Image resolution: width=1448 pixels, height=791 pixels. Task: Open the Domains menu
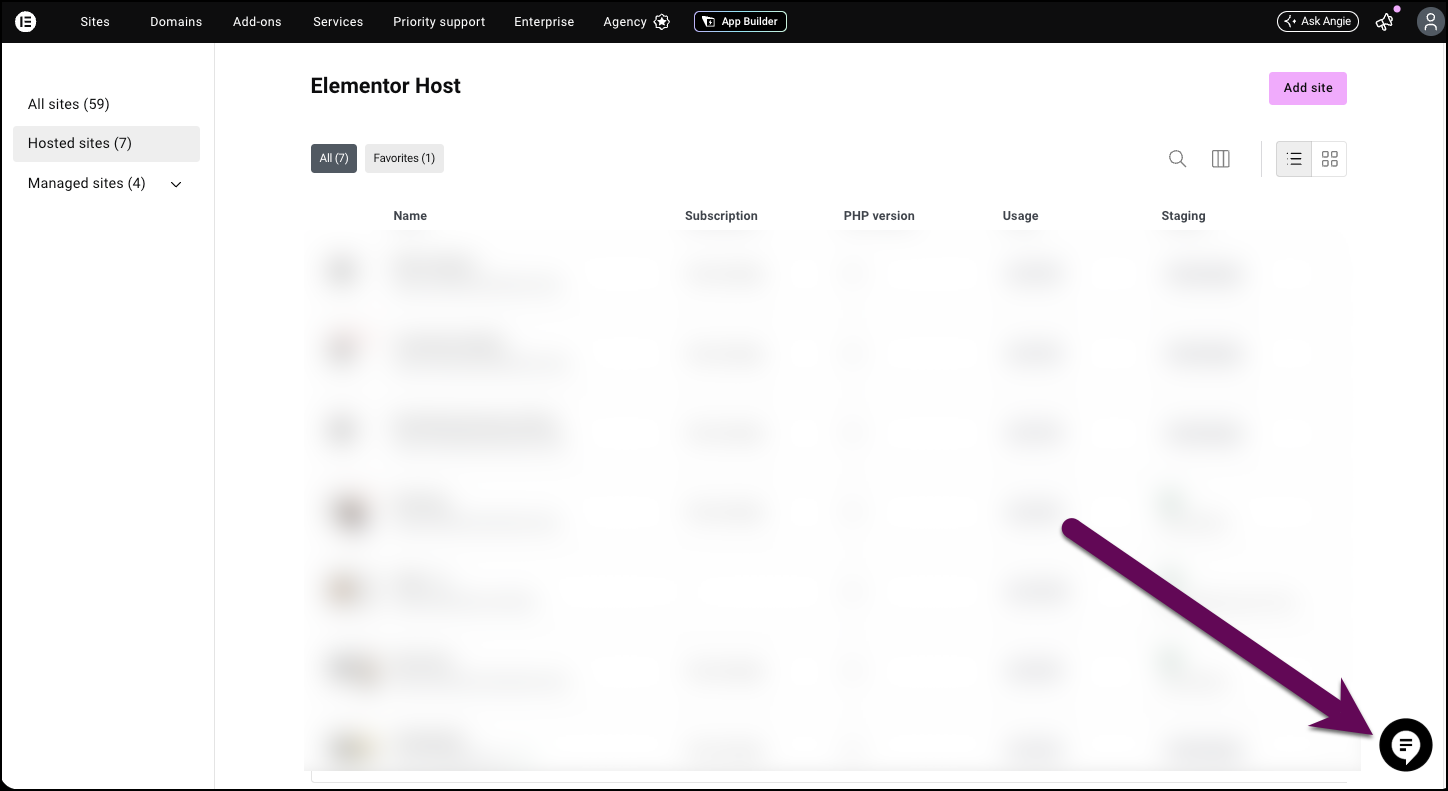coord(176,21)
